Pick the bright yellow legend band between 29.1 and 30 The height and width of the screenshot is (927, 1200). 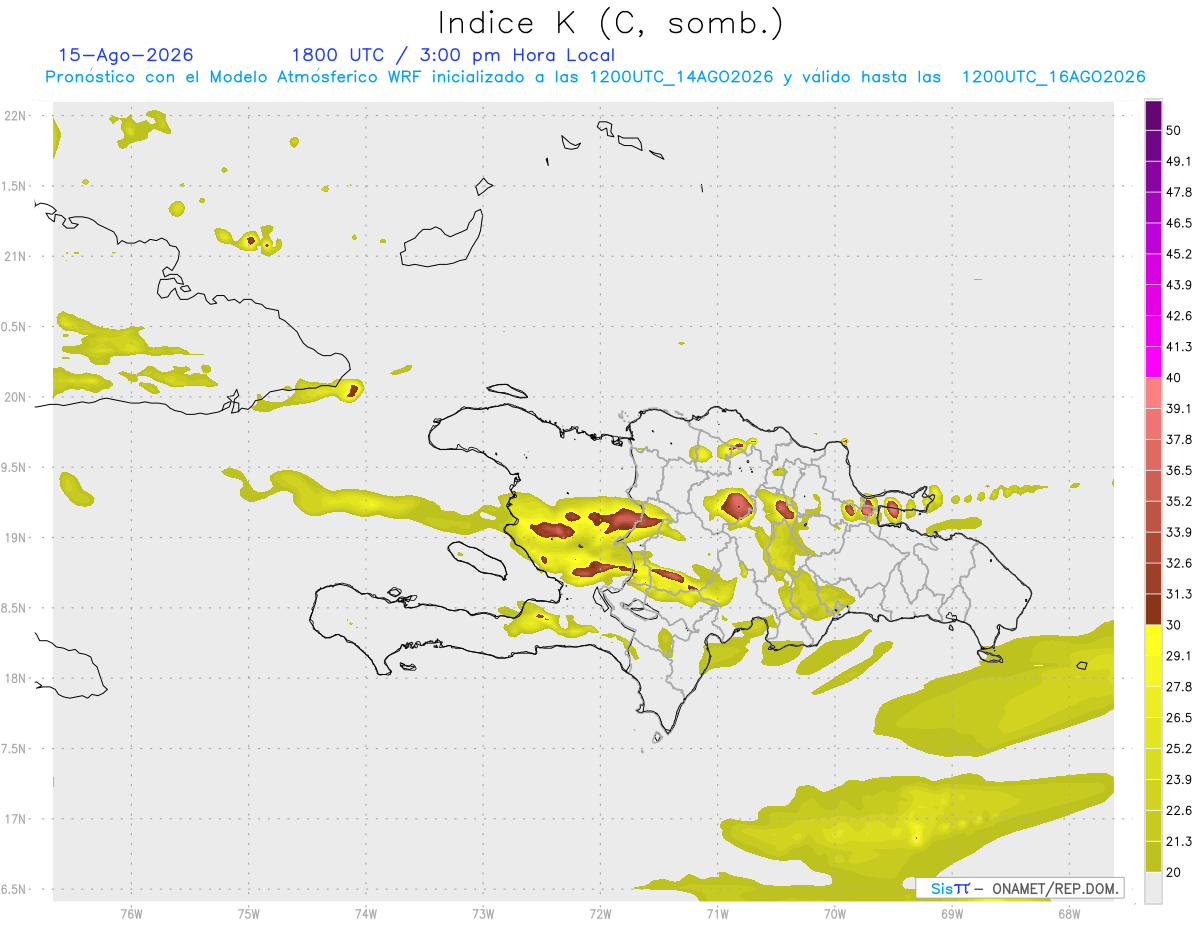point(1154,640)
